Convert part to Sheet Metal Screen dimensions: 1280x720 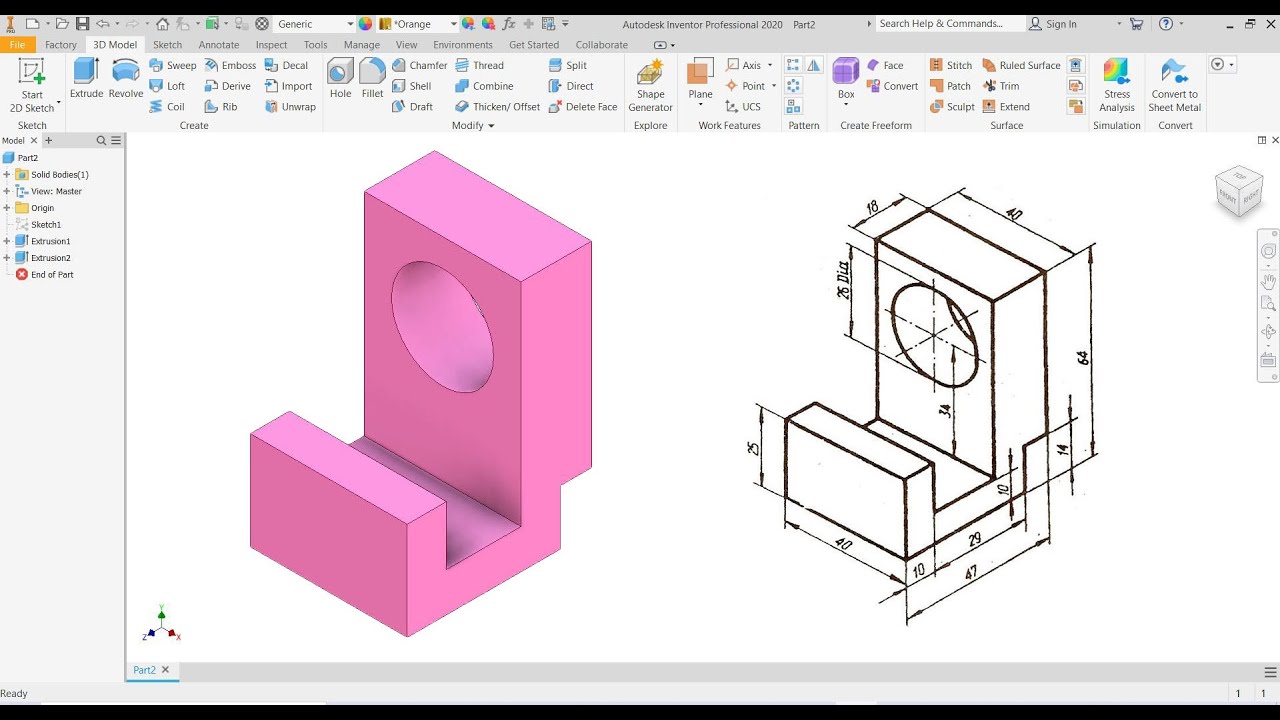coord(1174,86)
